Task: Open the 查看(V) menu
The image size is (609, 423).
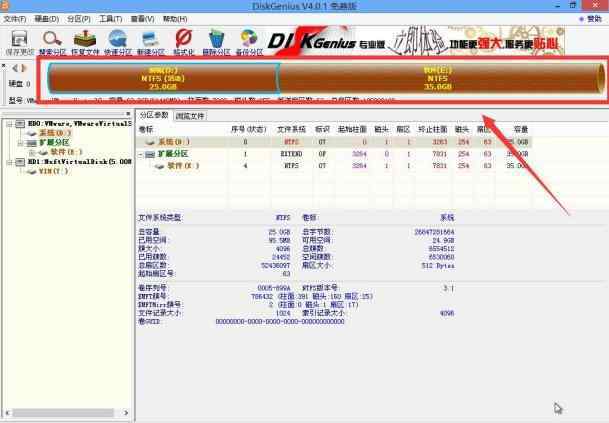Action: pos(143,19)
